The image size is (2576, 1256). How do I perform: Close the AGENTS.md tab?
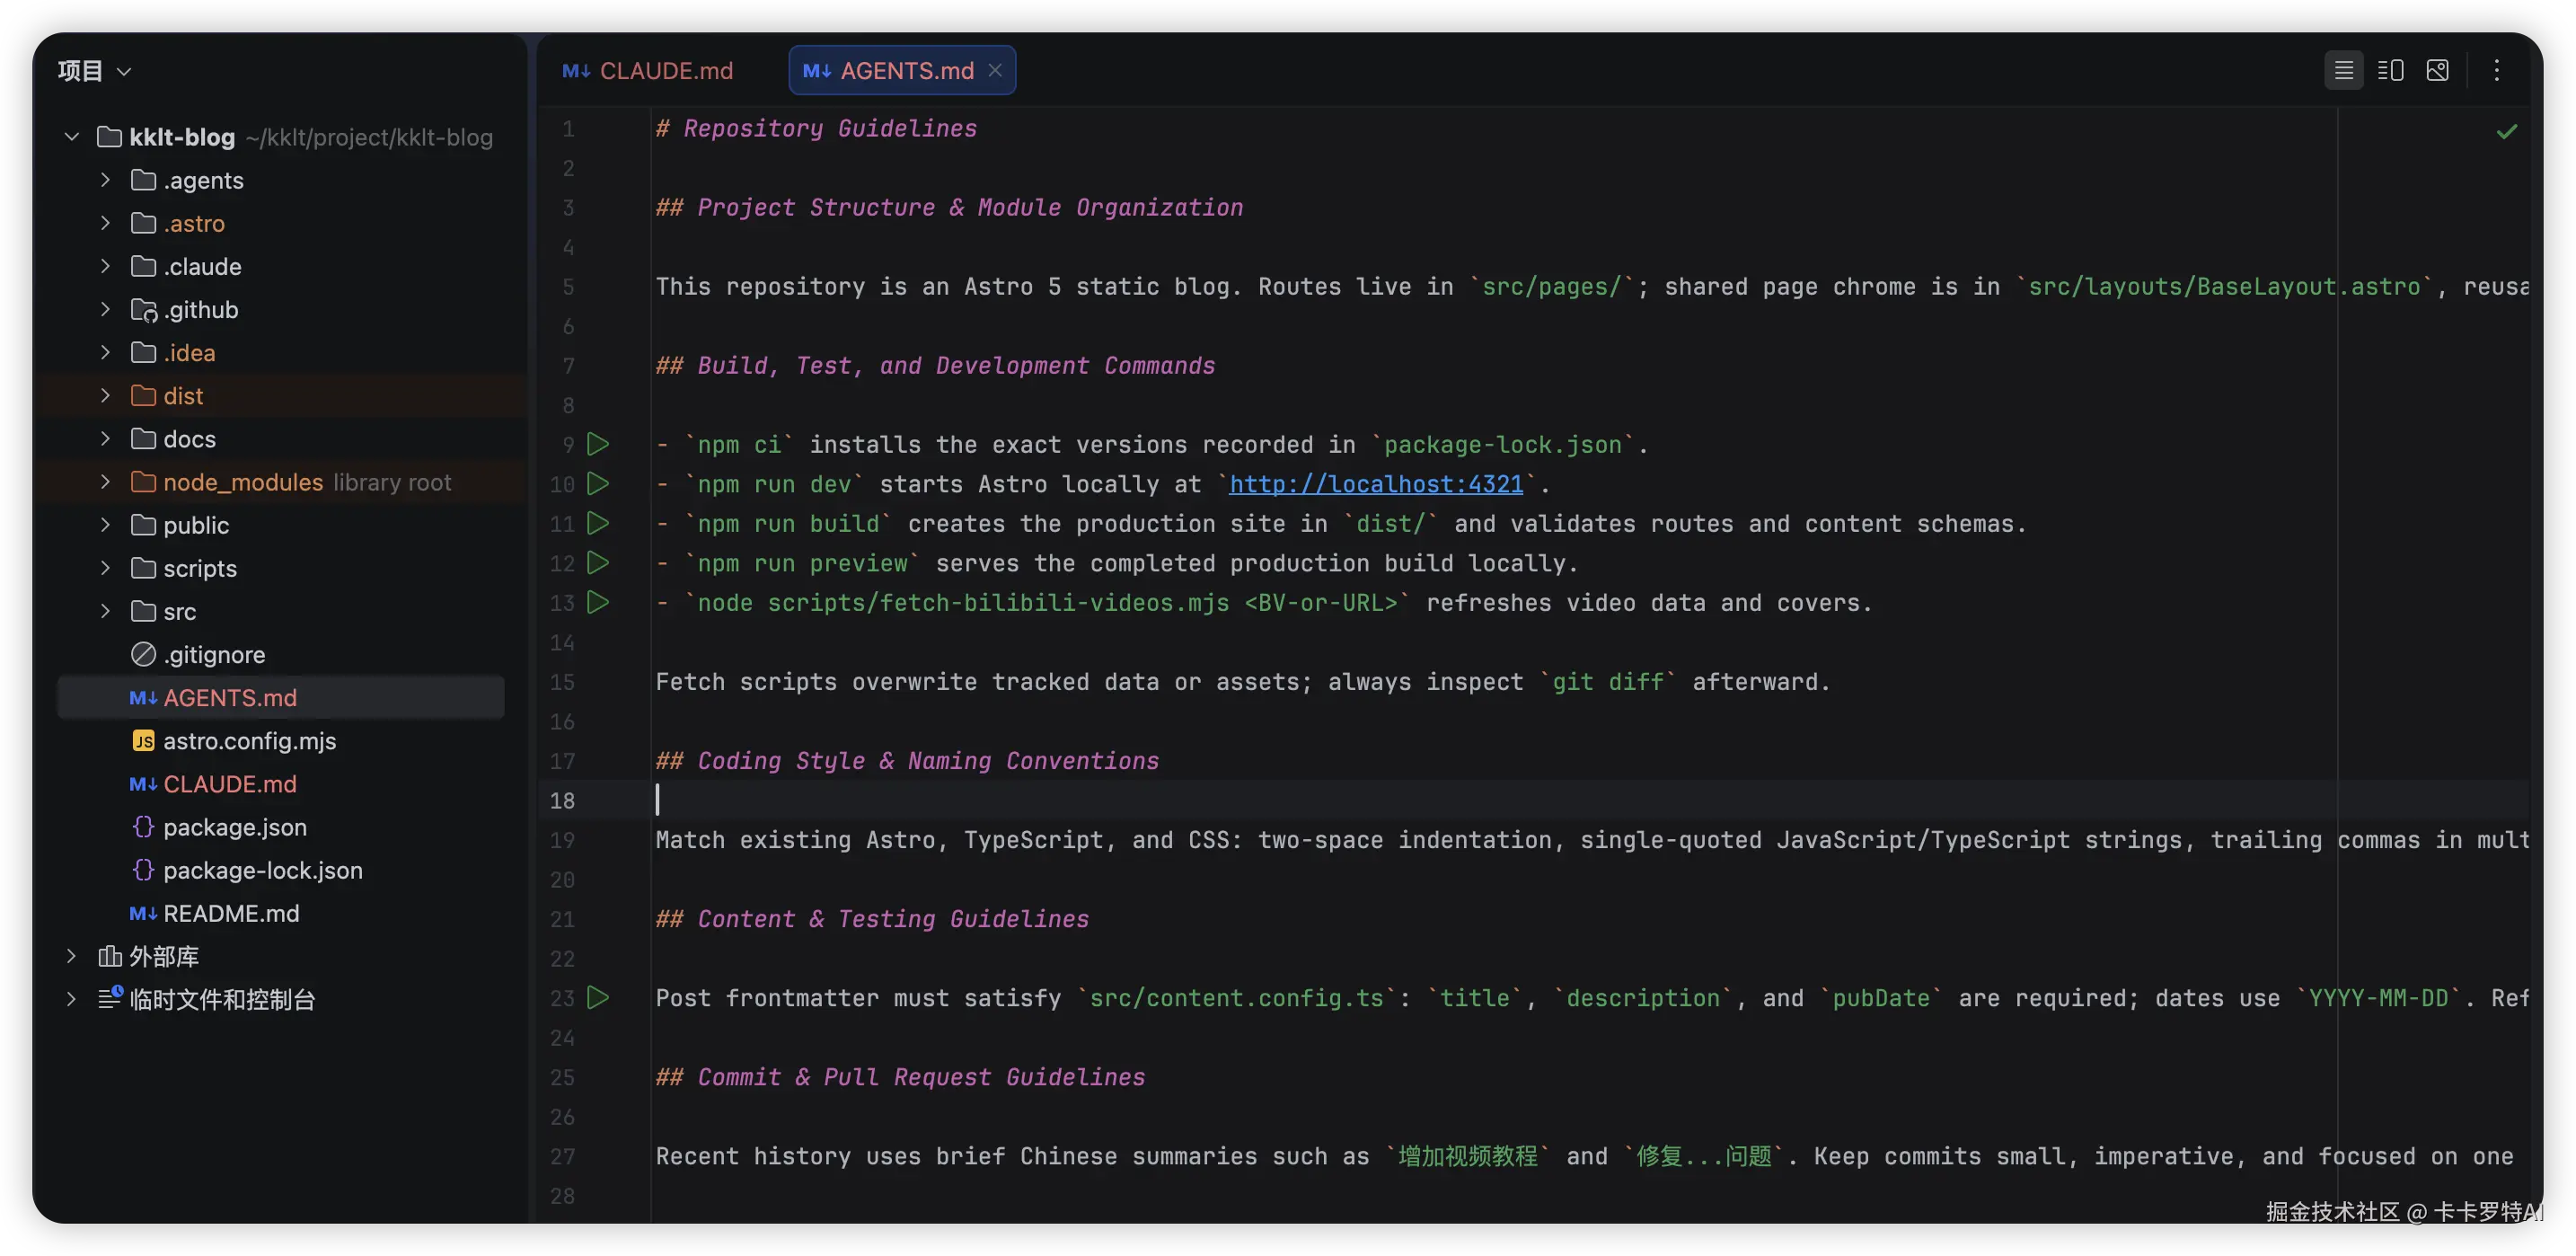pos(995,70)
